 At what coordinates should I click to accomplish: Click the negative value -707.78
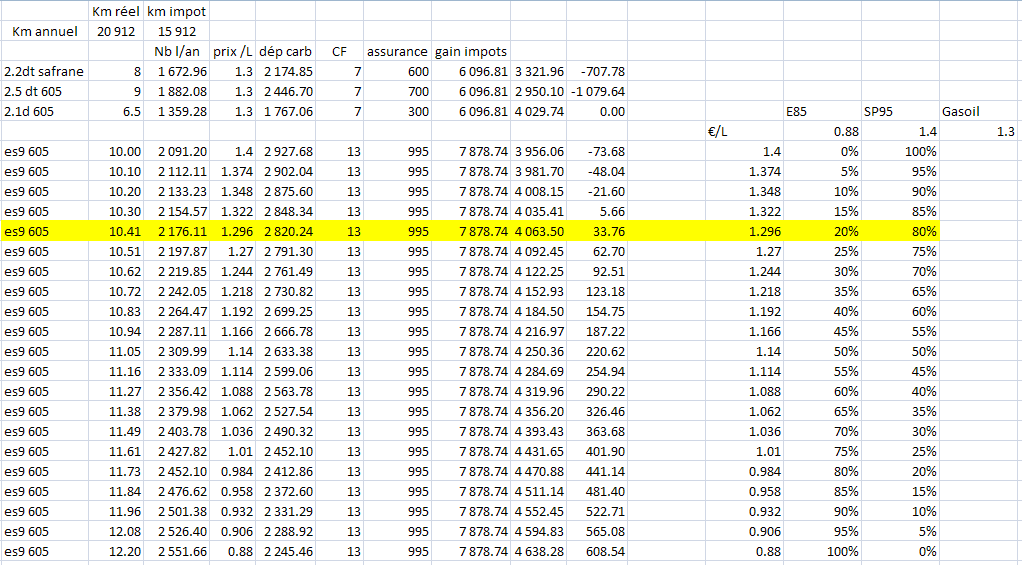pyautogui.click(x=596, y=72)
